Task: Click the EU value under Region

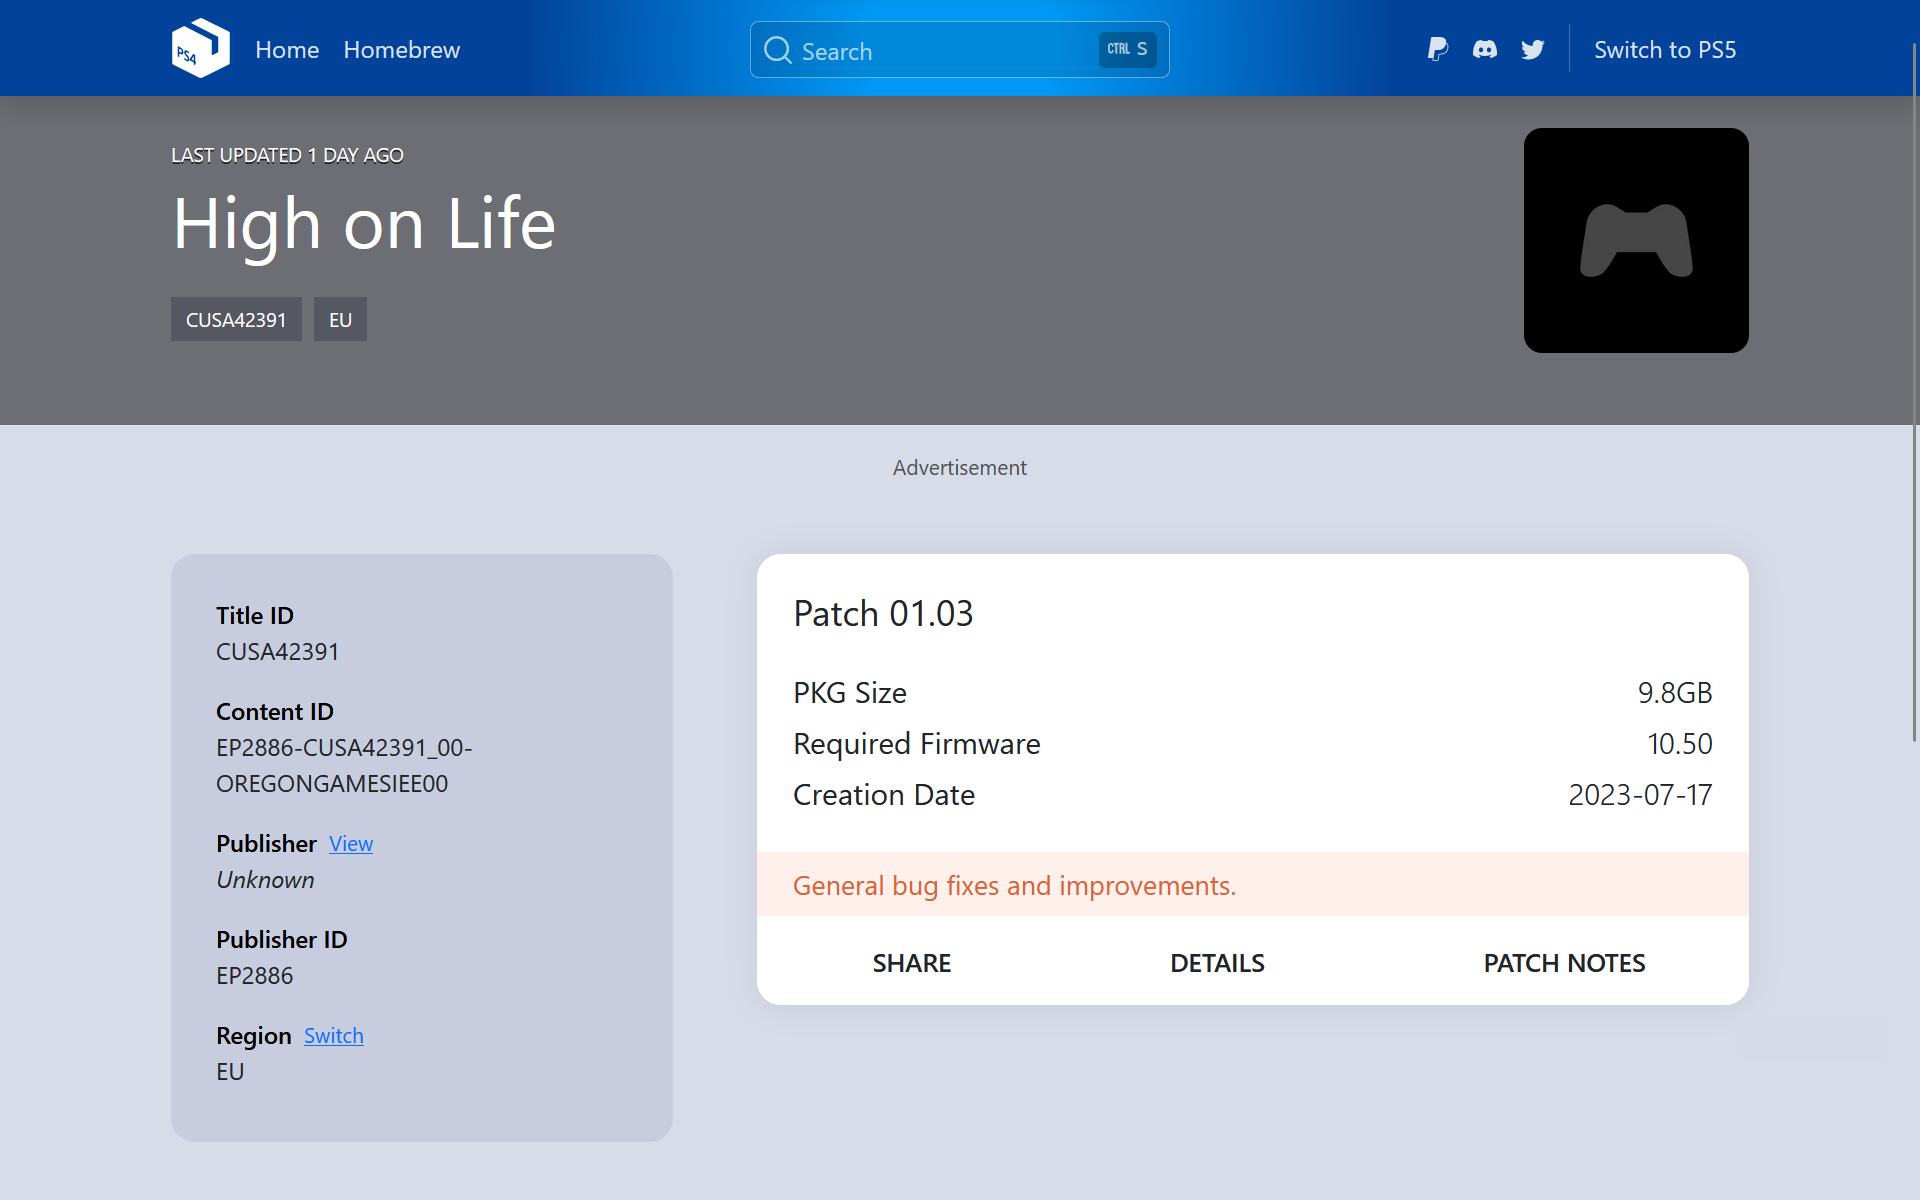Action: coord(230,1071)
